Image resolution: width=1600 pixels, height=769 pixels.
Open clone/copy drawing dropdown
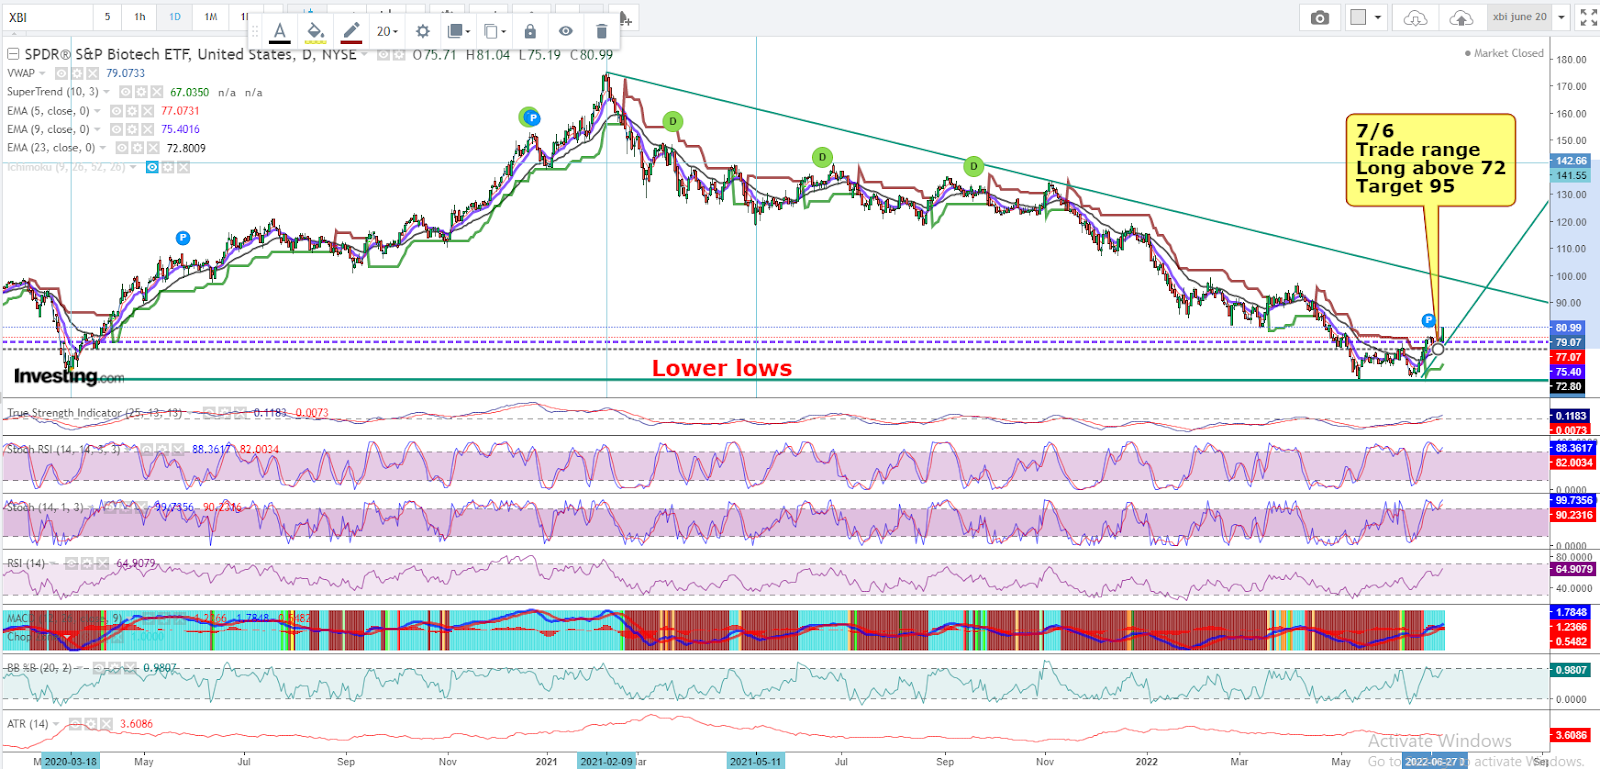(x=494, y=32)
